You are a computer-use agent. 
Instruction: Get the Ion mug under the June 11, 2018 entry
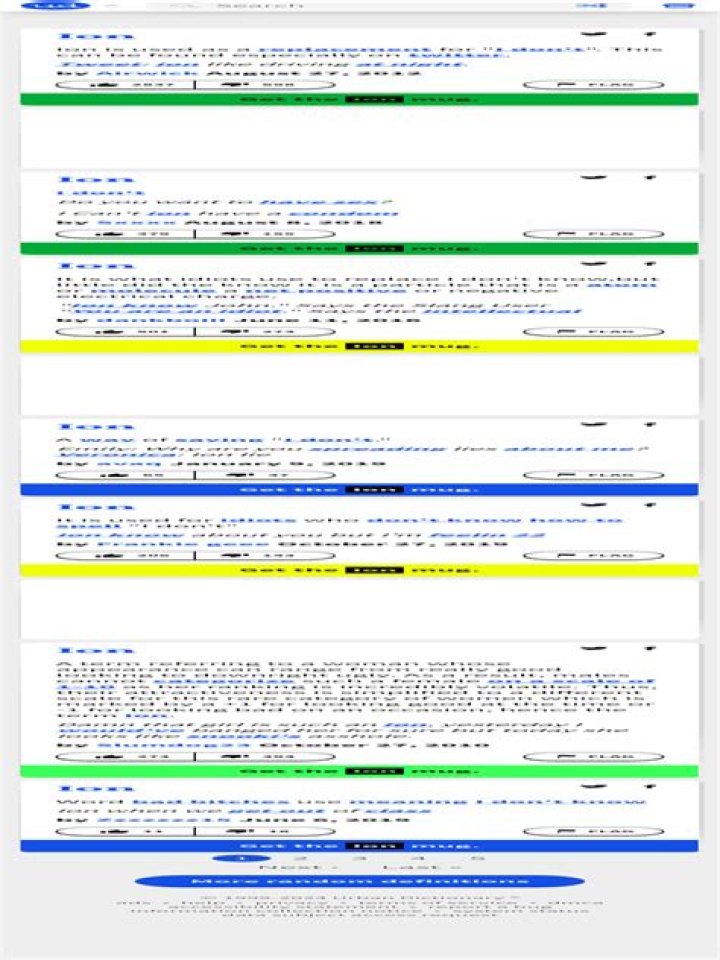[359, 347]
